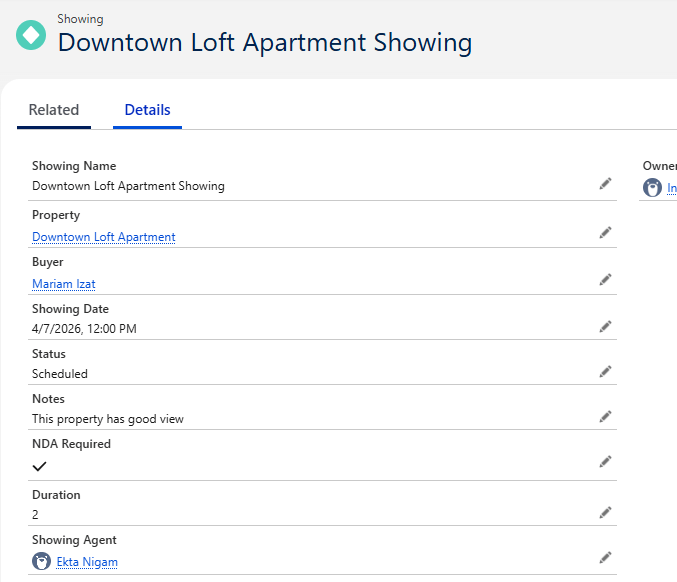
Task: Open the Owner name link
Action: click(671, 188)
